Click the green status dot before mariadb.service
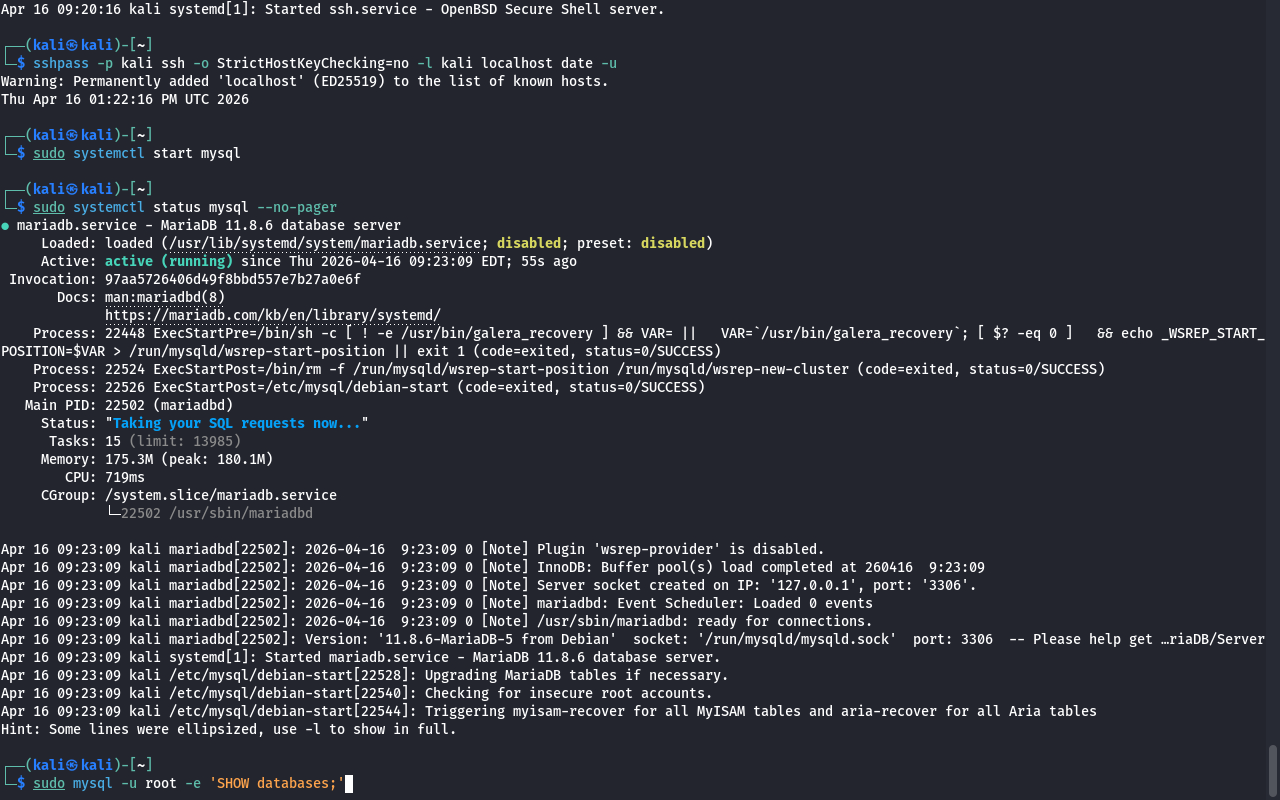The height and width of the screenshot is (800, 1280). [x=5, y=226]
